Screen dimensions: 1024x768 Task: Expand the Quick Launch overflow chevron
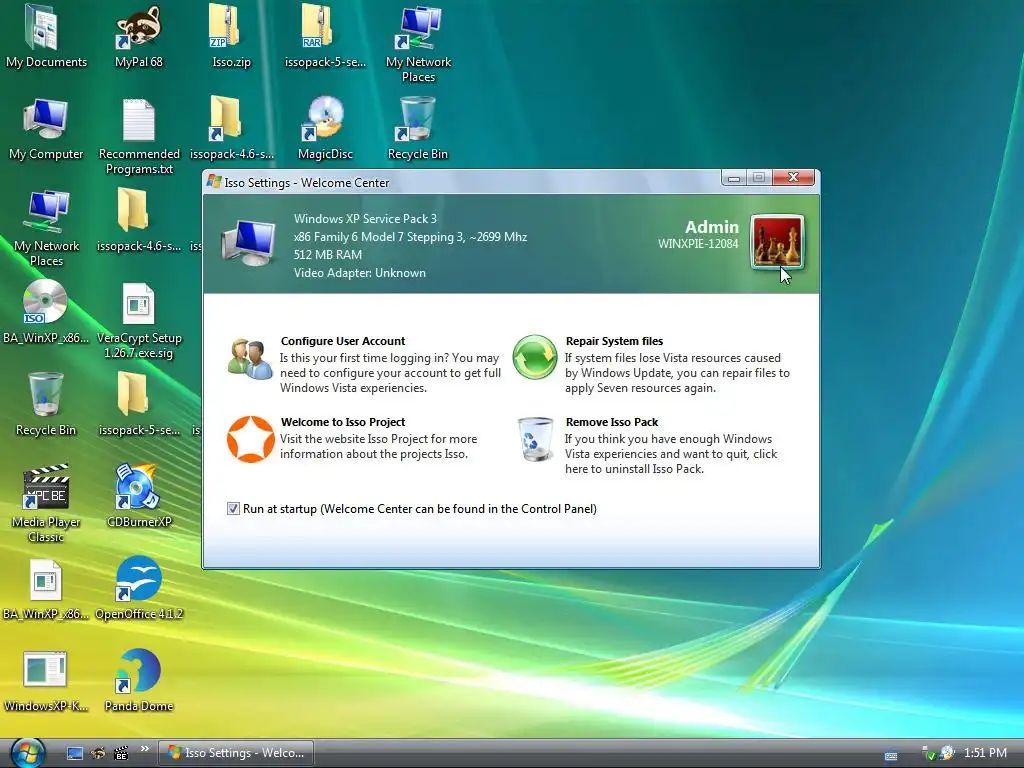pyautogui.click(x=145, y=748)
